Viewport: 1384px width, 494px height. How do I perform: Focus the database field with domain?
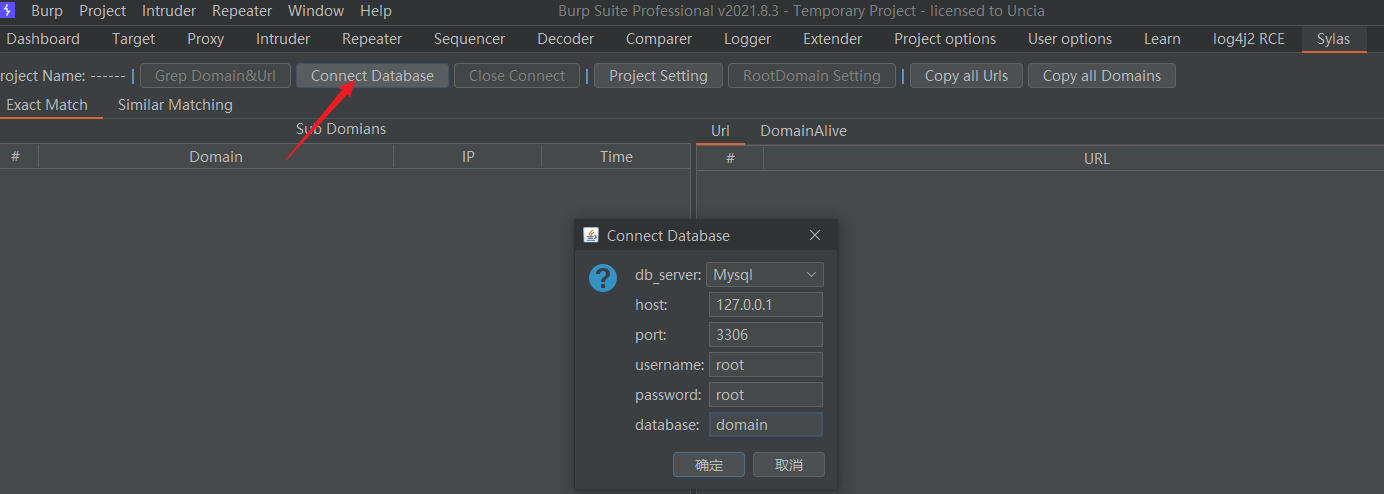pos(766,425)
